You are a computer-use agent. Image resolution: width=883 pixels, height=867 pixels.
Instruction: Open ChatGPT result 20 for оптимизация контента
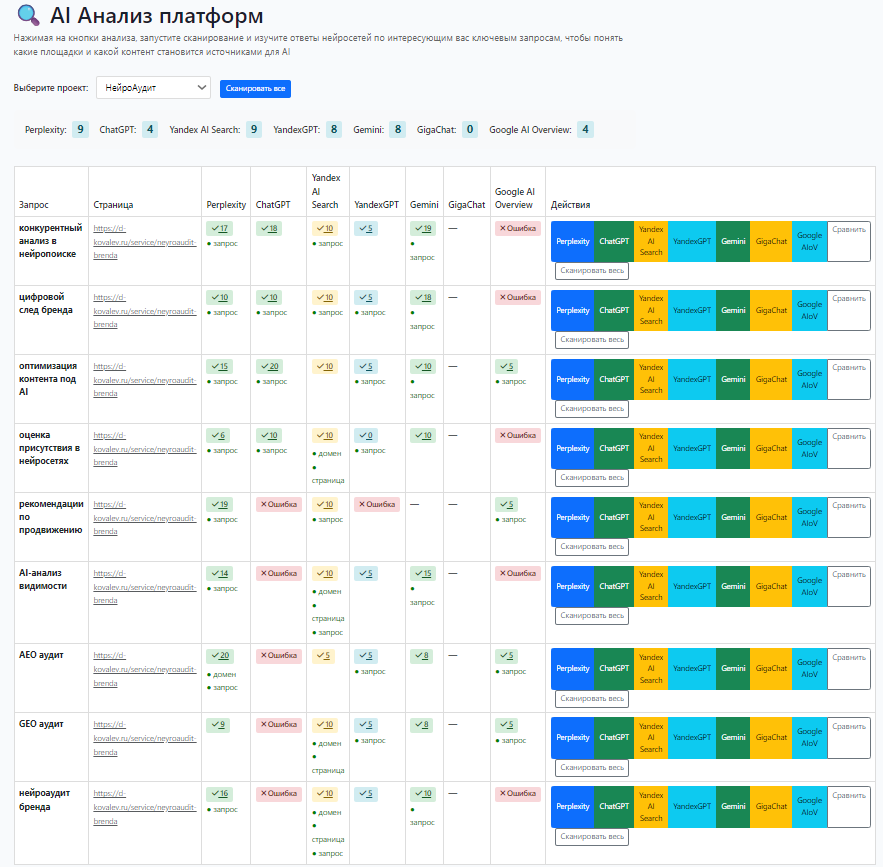click(x=269, y=366)
